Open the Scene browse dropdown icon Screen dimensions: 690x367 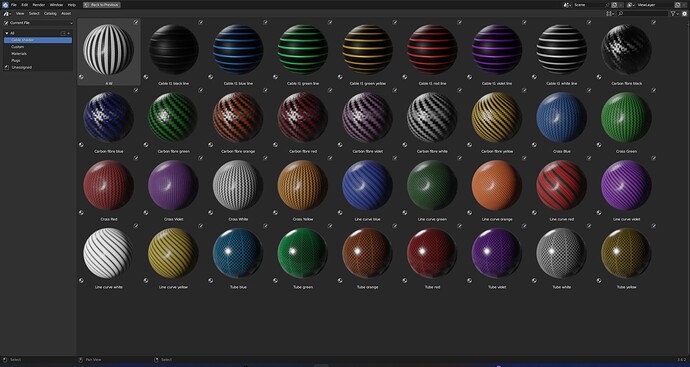pos(568,5)
